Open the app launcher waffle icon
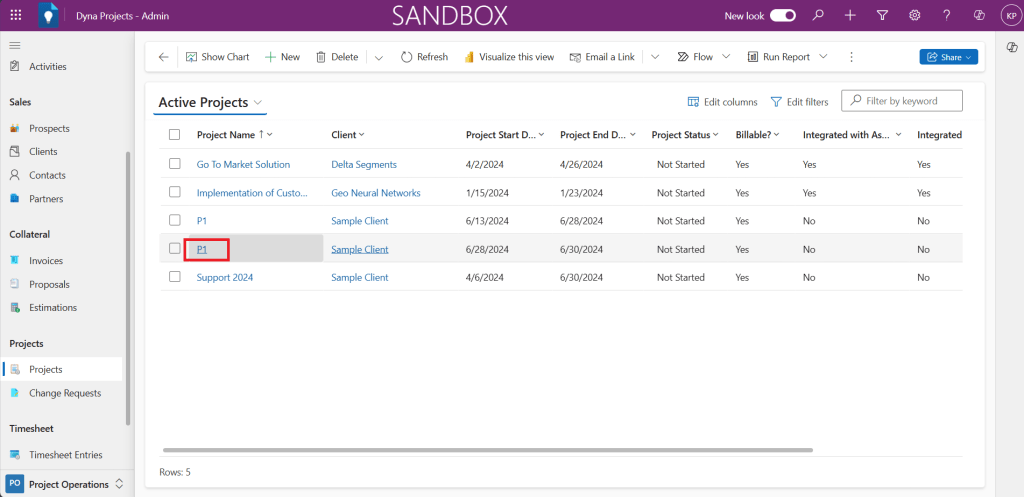 coord(15,16)
